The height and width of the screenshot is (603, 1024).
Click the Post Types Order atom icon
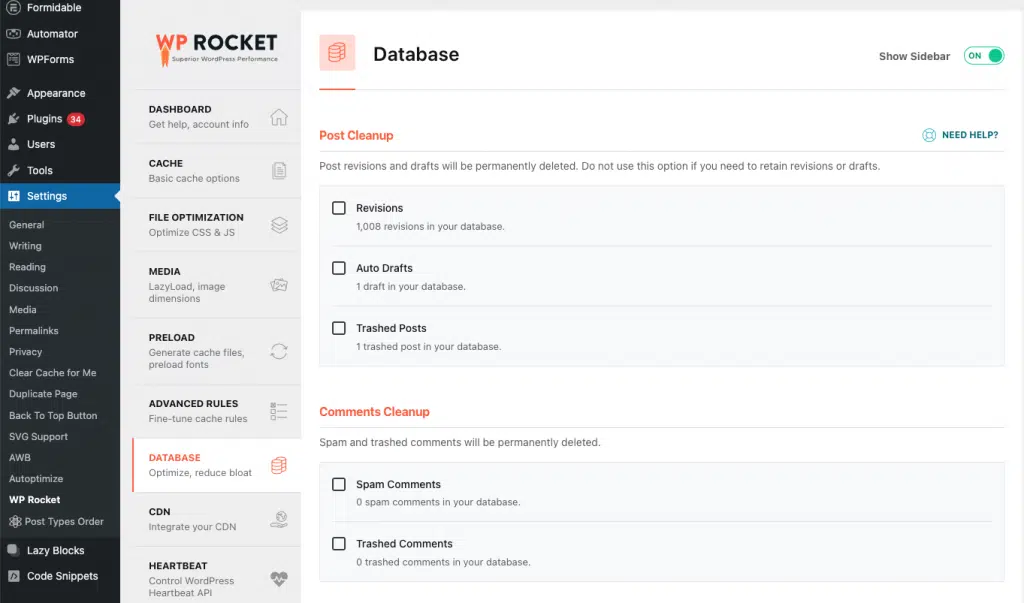point(15,521)
